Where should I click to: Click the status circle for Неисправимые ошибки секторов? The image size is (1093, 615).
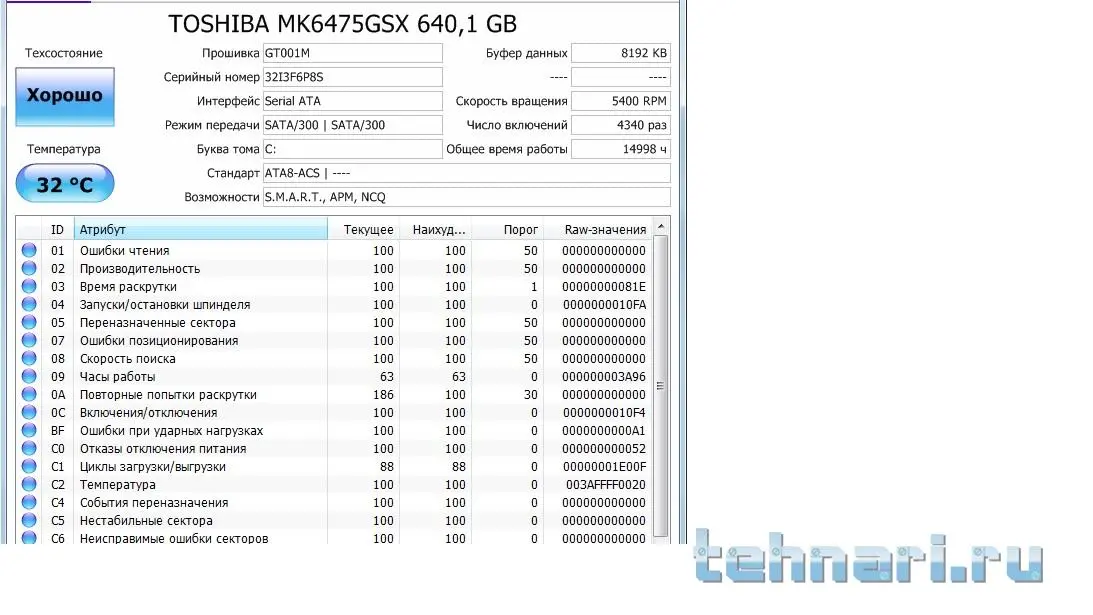tap(29, 538)
